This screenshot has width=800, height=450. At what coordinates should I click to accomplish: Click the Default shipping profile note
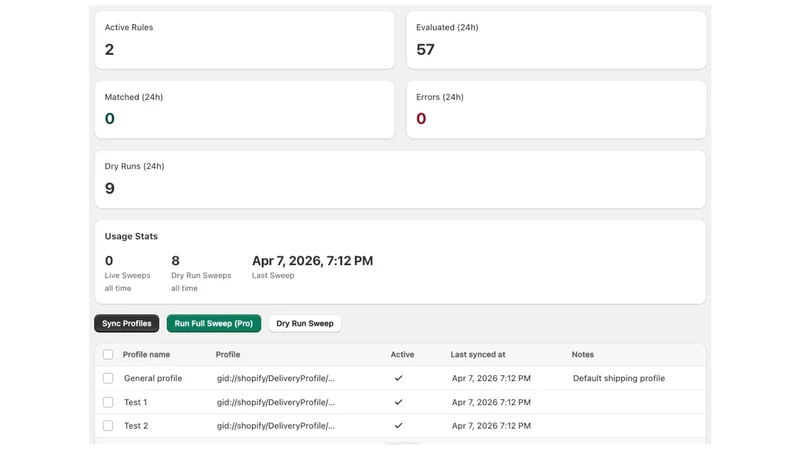pyautogui.click(x=619, y=378)
